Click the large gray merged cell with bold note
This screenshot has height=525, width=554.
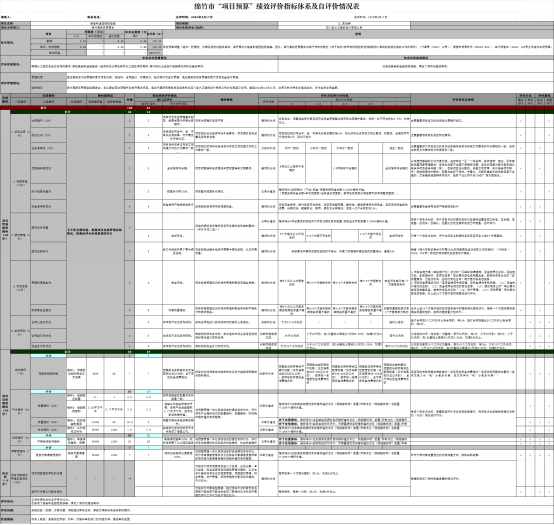[x=95, y=231]
